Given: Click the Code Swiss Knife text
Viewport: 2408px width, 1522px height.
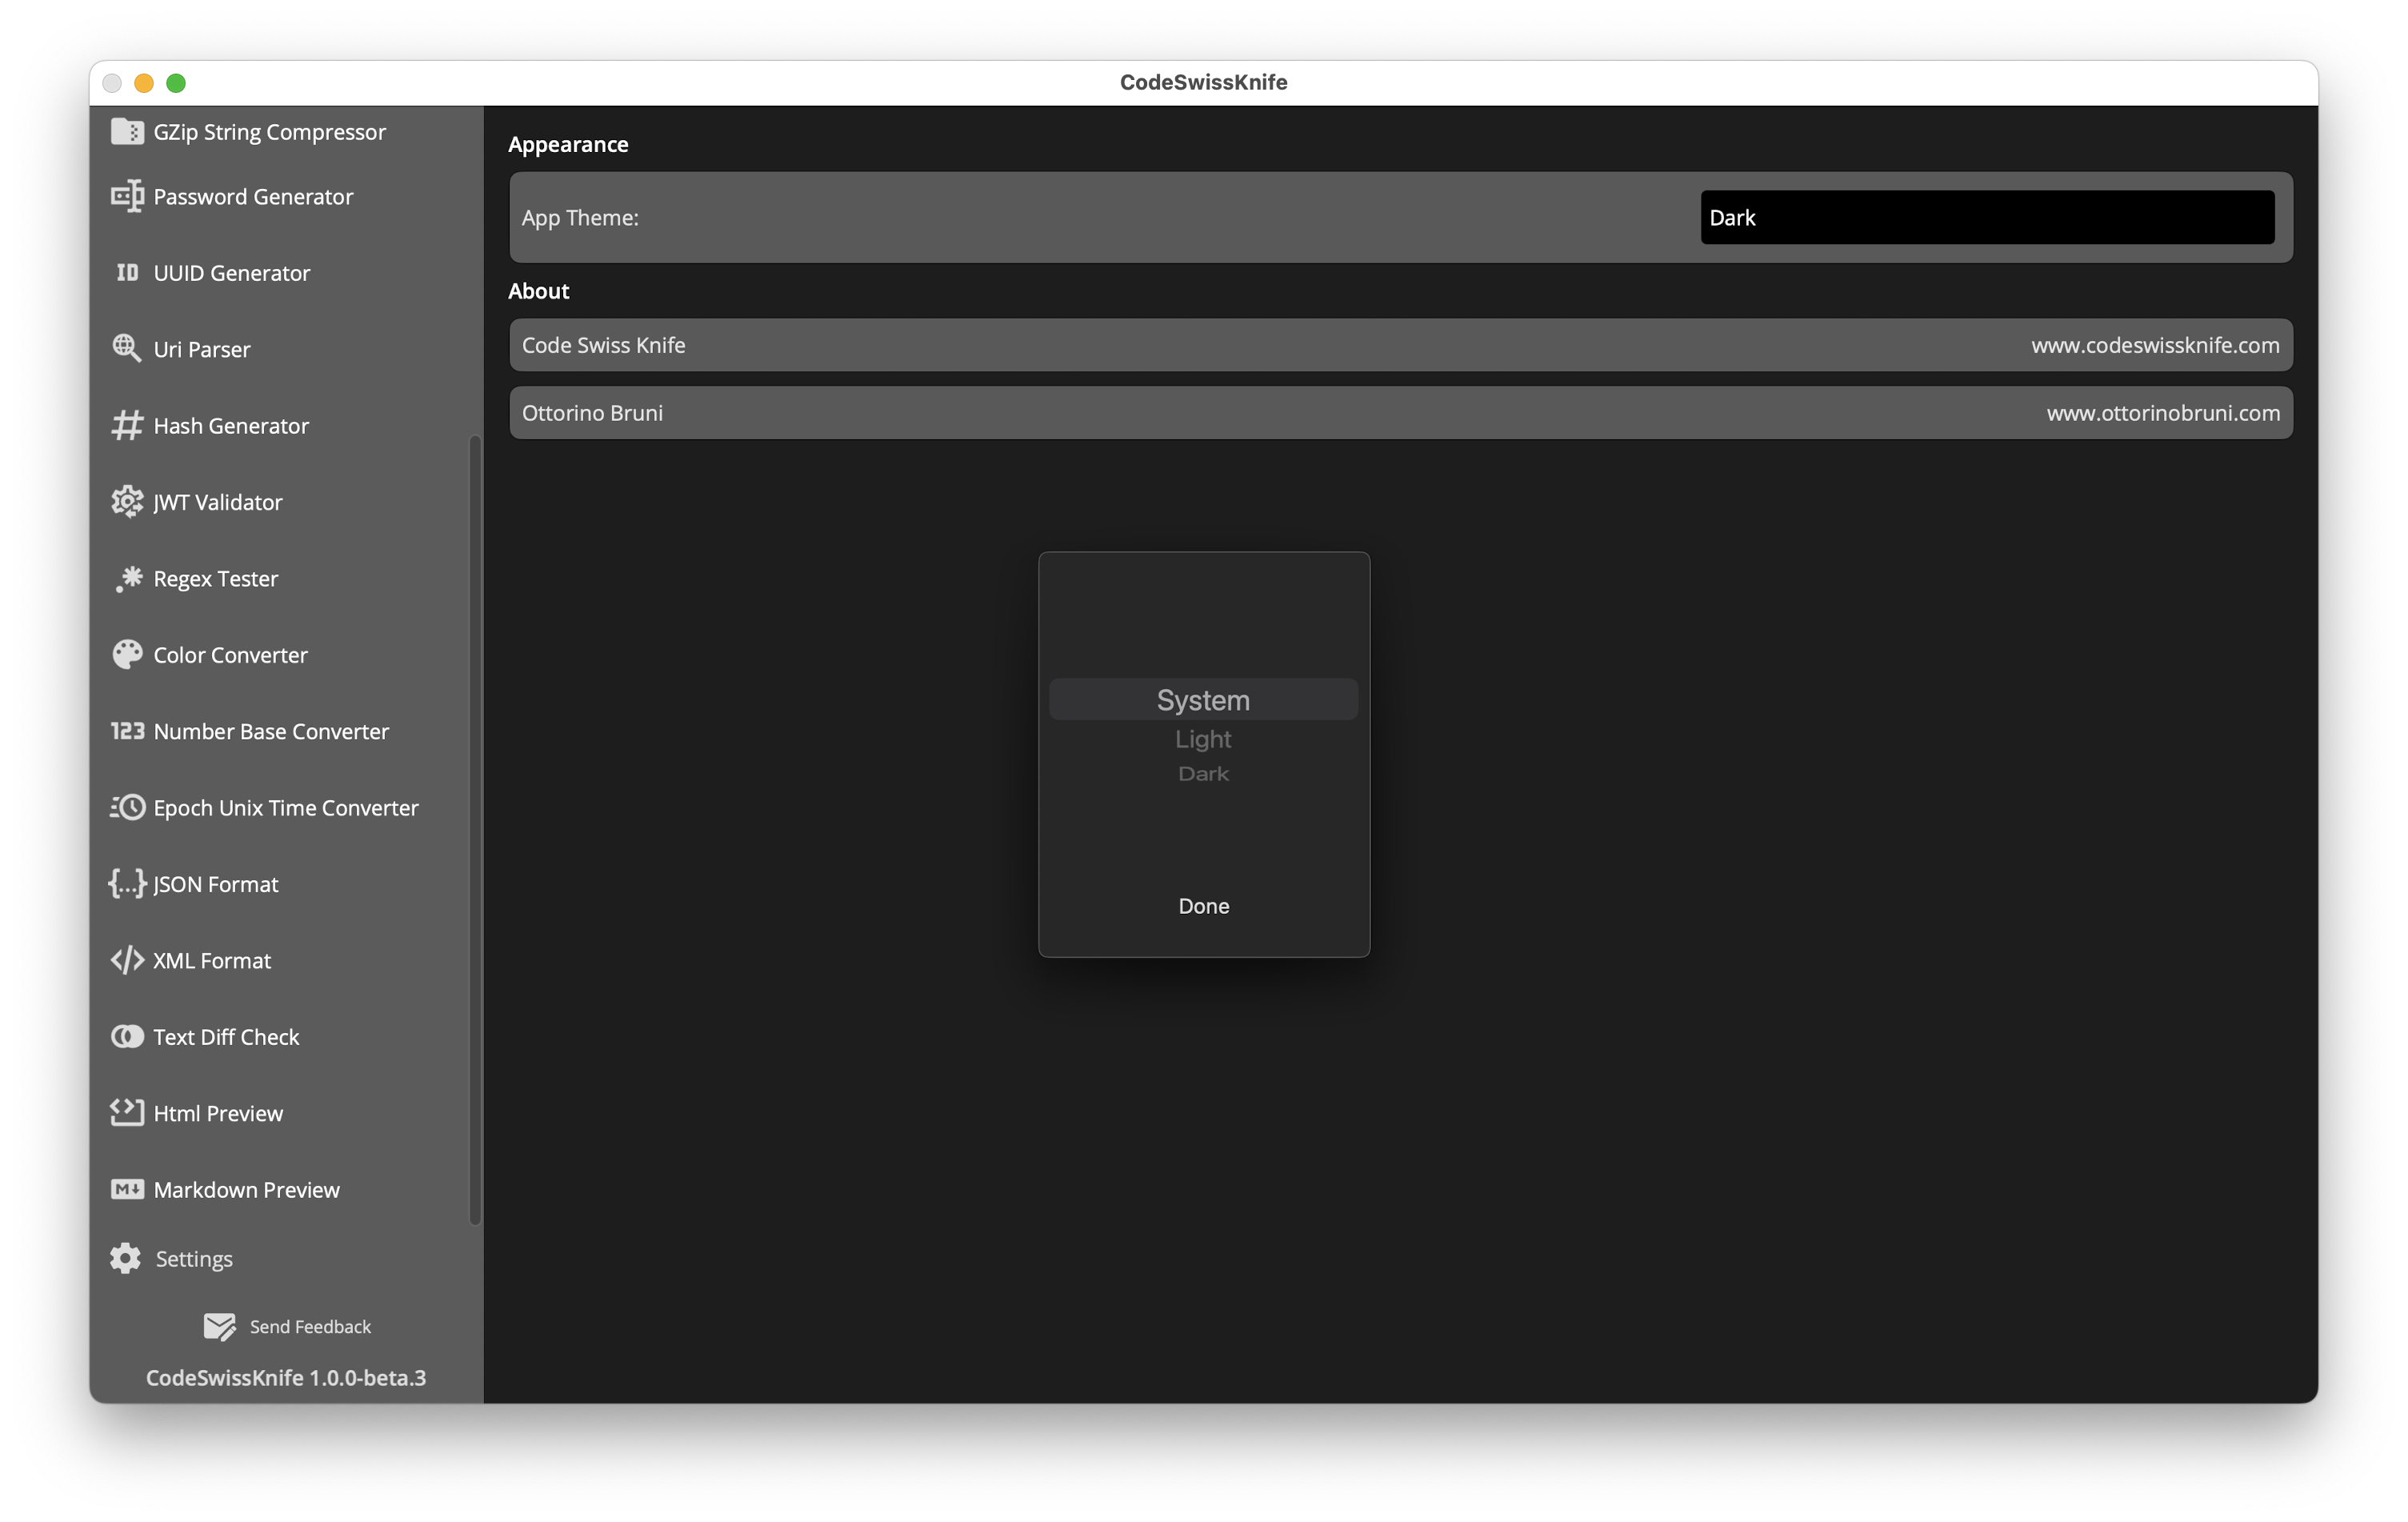Looking at the screenshot, I should [x=604, y=345].
